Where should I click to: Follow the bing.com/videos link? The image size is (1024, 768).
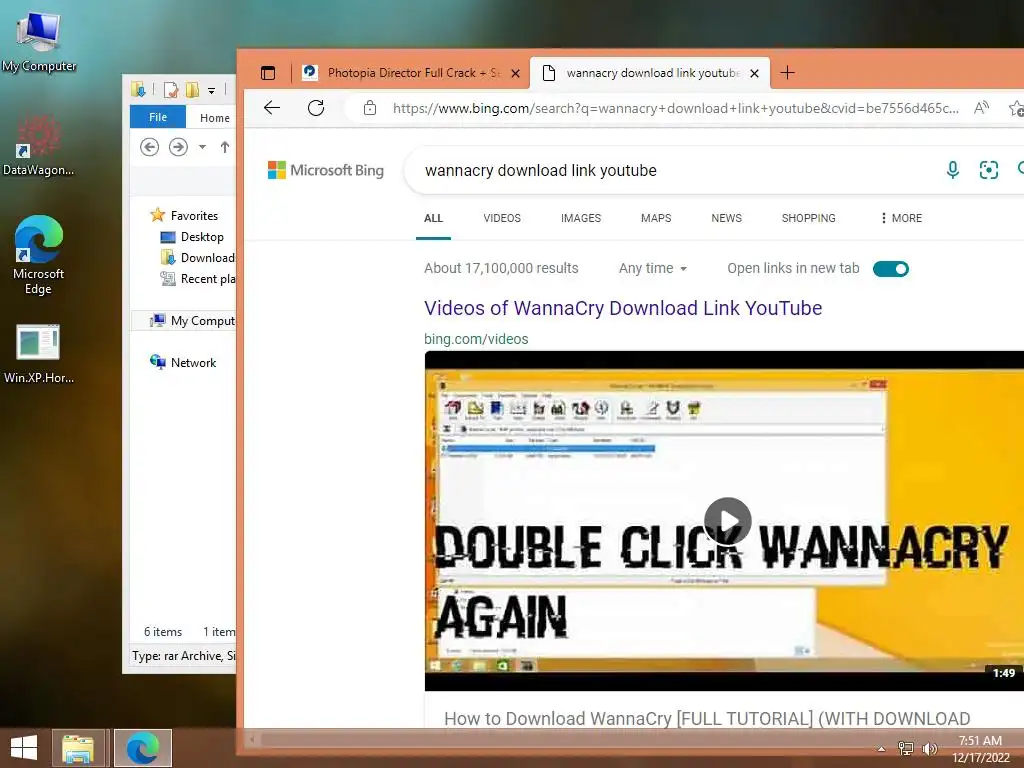coord(476,339)
